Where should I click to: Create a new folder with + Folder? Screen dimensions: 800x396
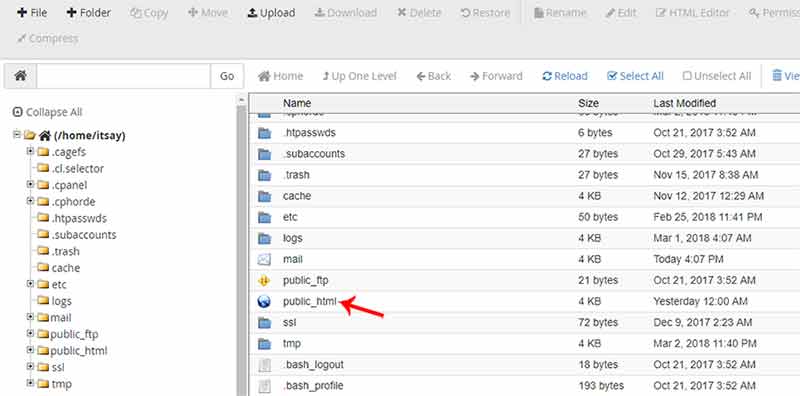[x=88, y=13]
